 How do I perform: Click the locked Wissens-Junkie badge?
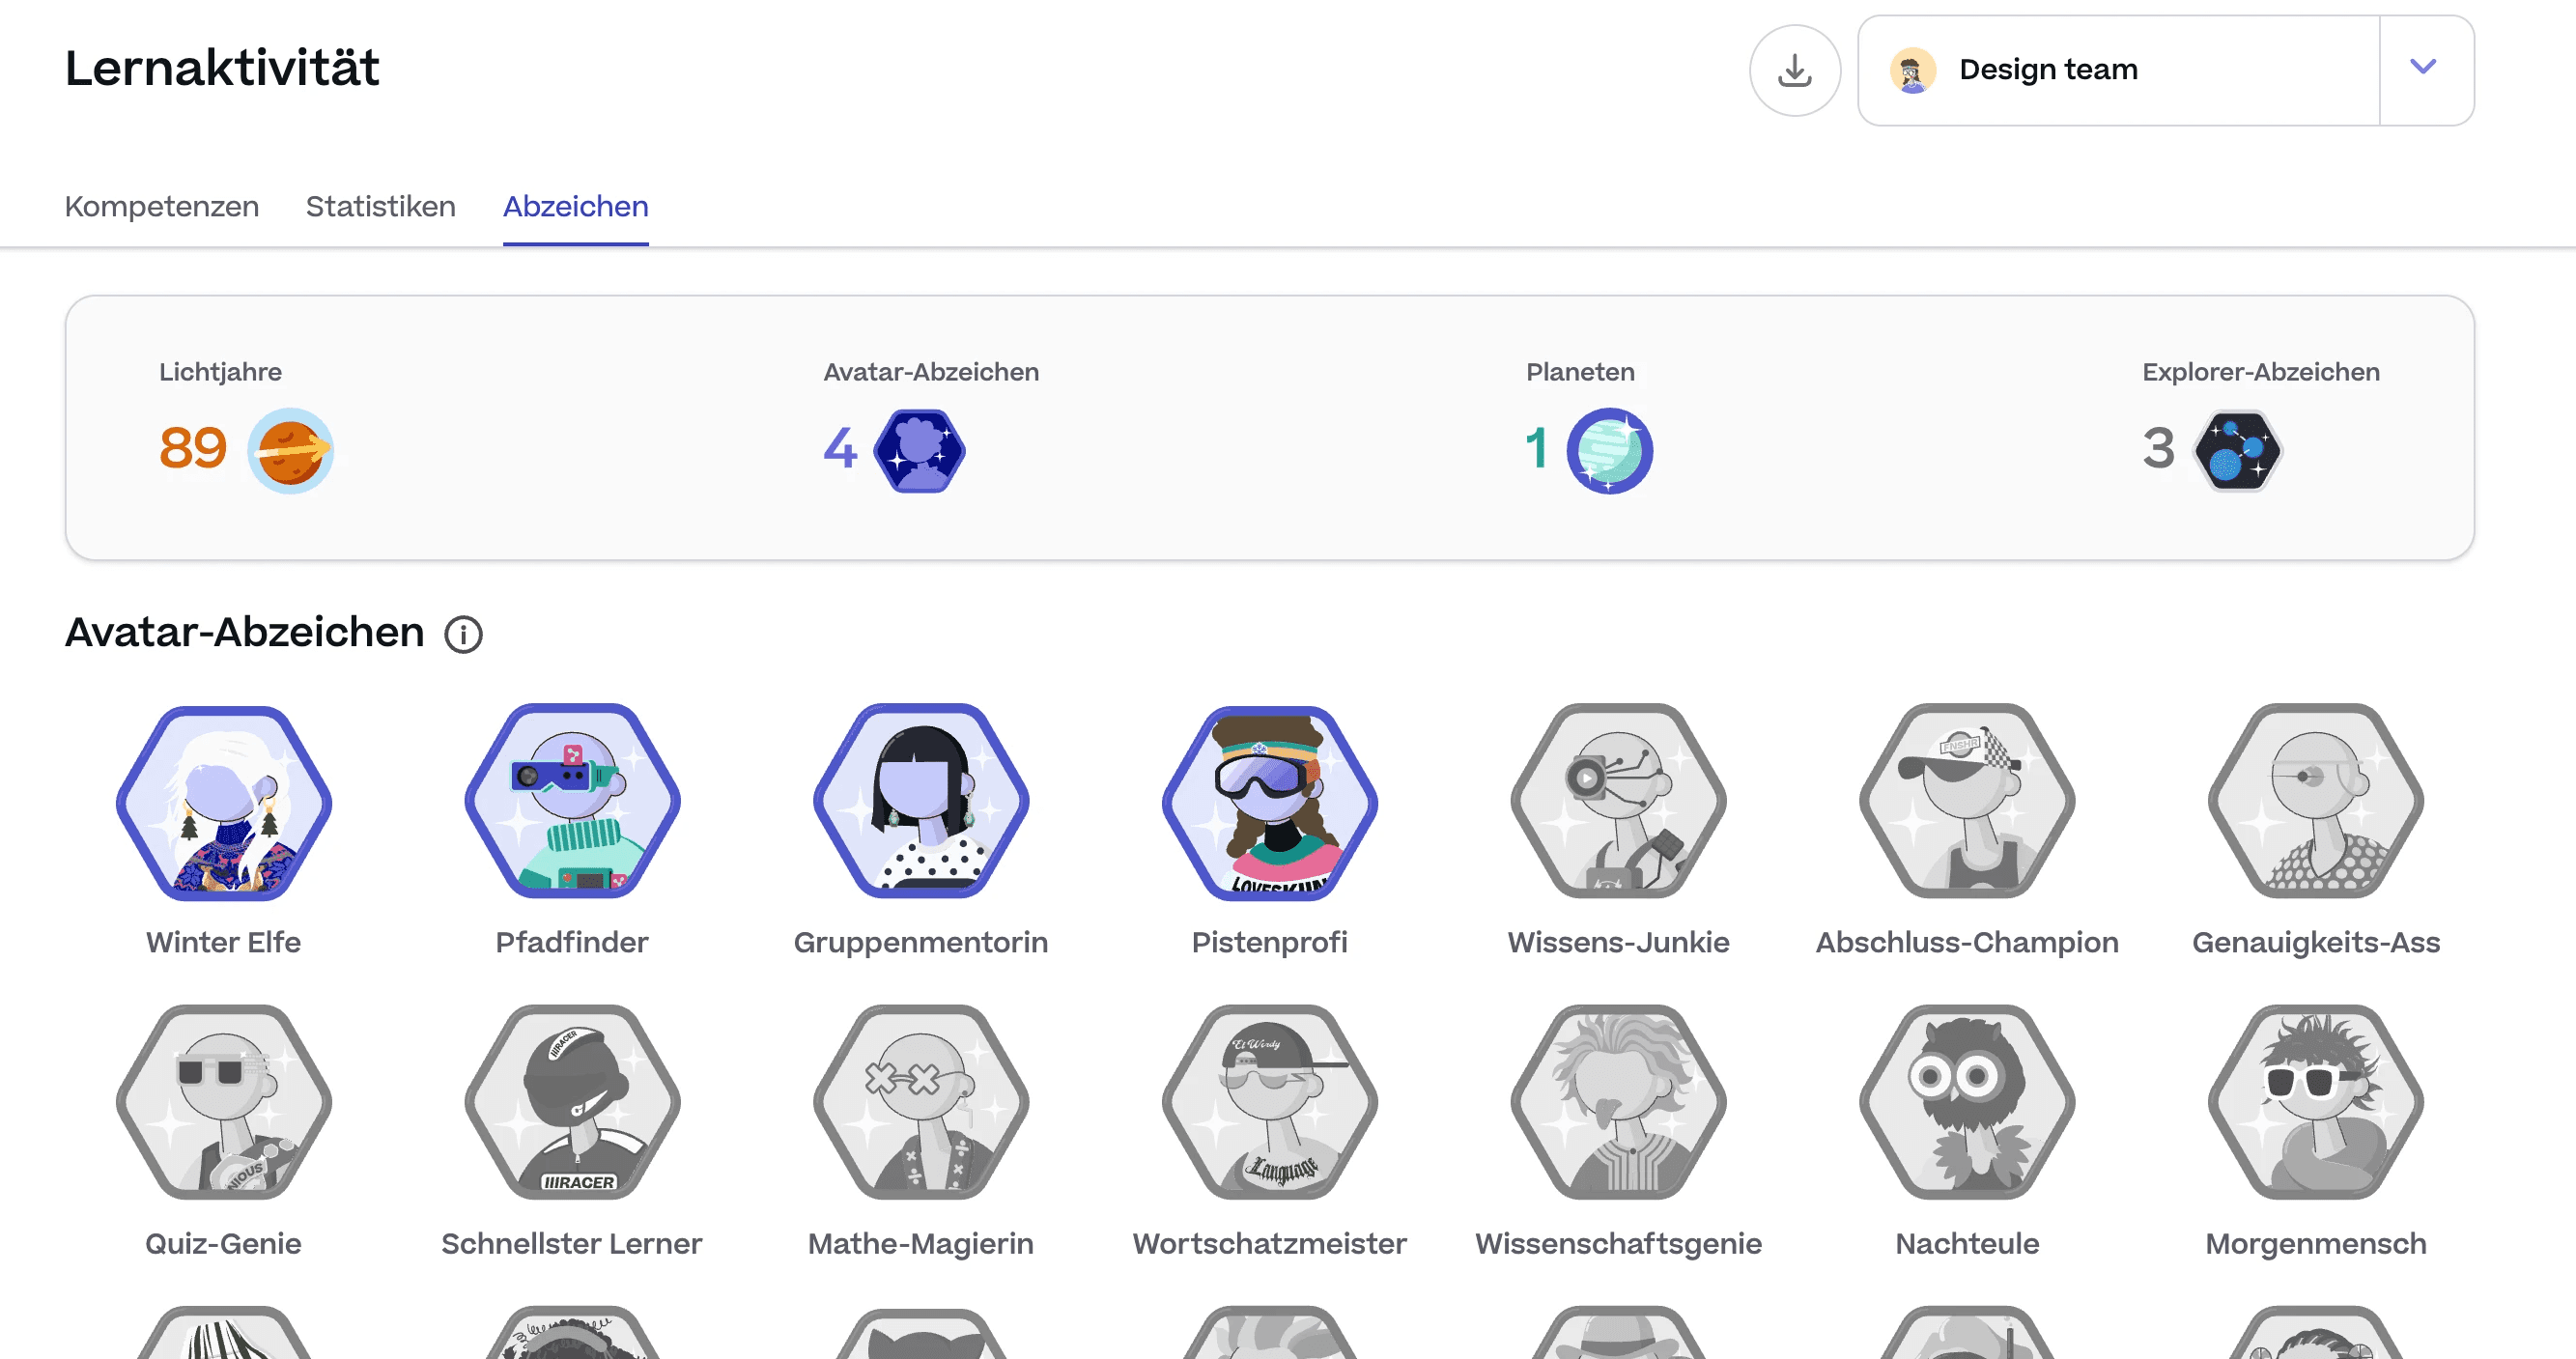pos(1617,802)
